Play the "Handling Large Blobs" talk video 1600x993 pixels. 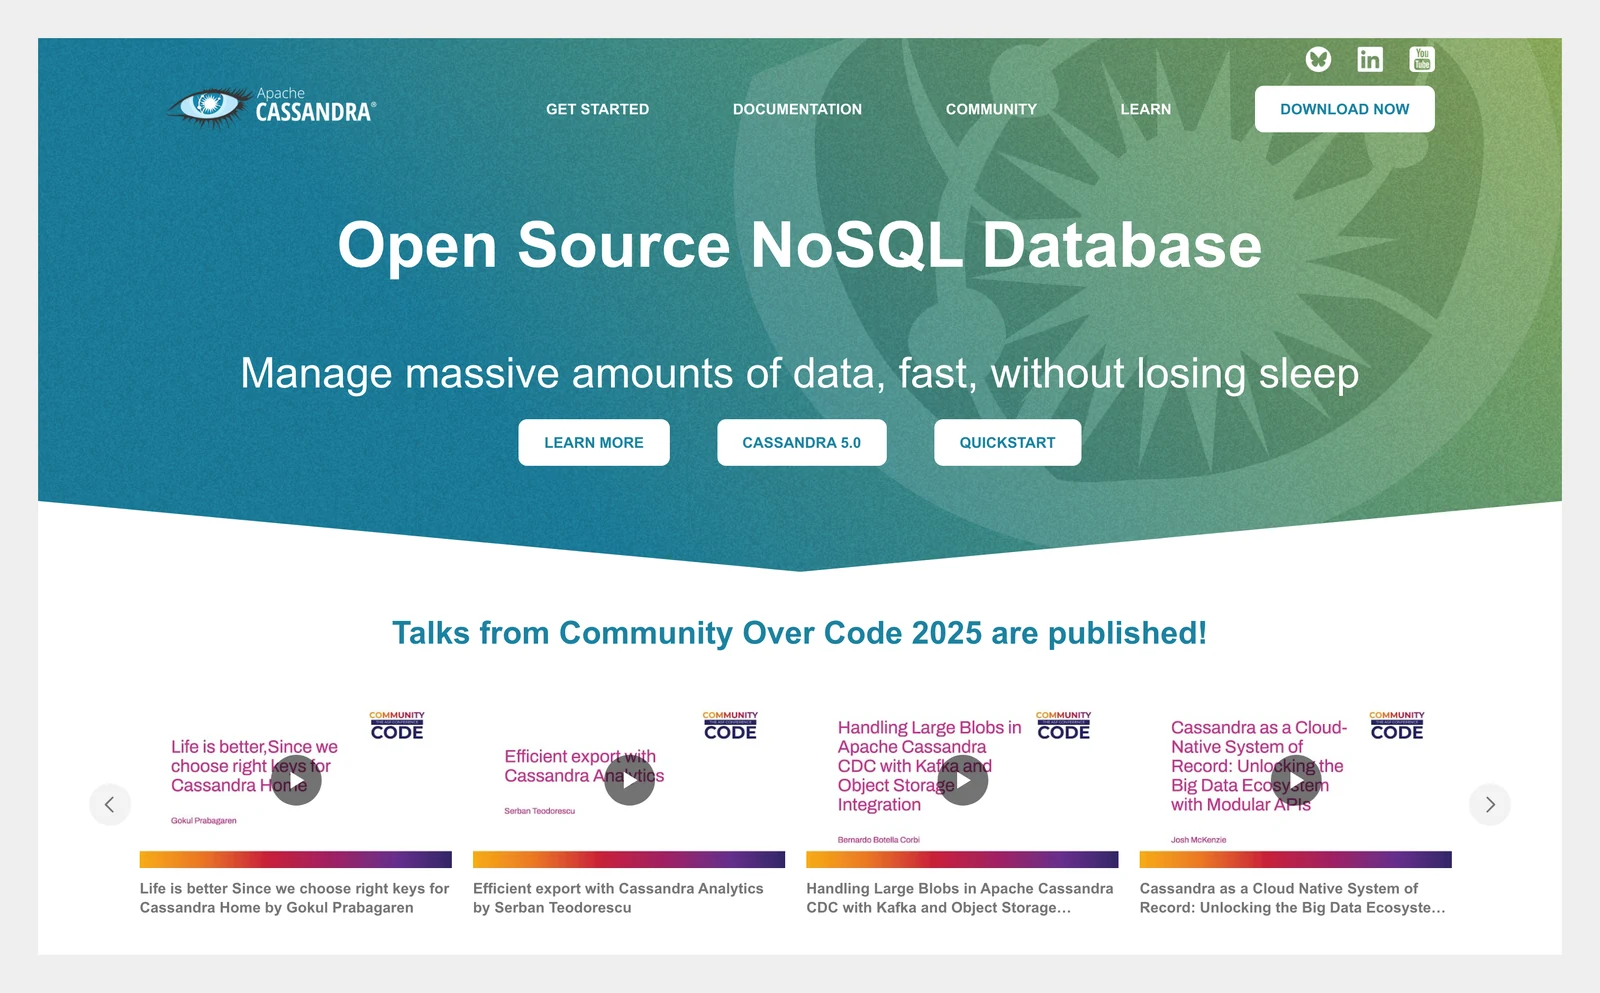963,781
